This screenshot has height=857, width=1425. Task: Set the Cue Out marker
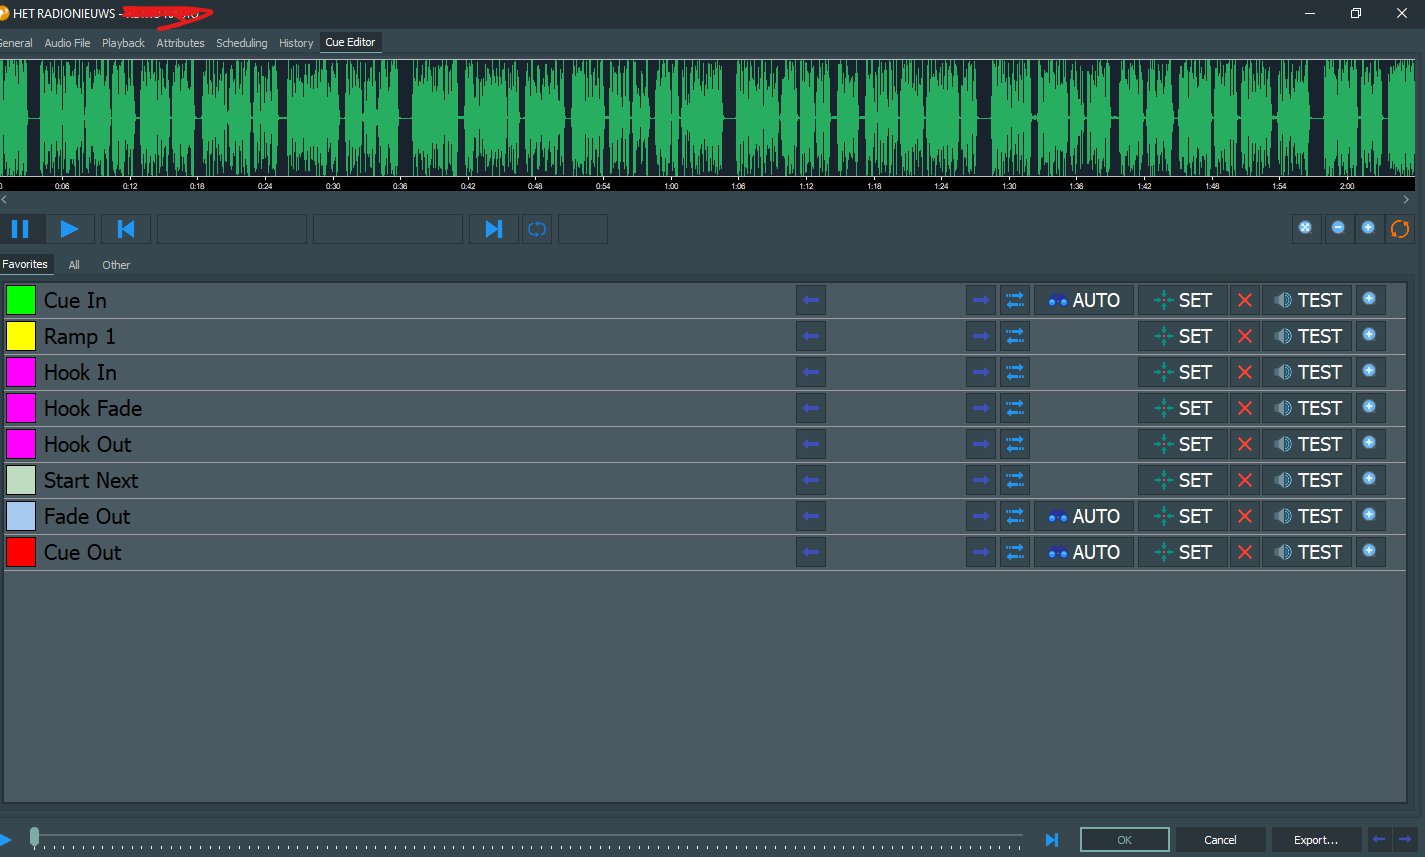pyautogui.click(x=1183, y=552)
